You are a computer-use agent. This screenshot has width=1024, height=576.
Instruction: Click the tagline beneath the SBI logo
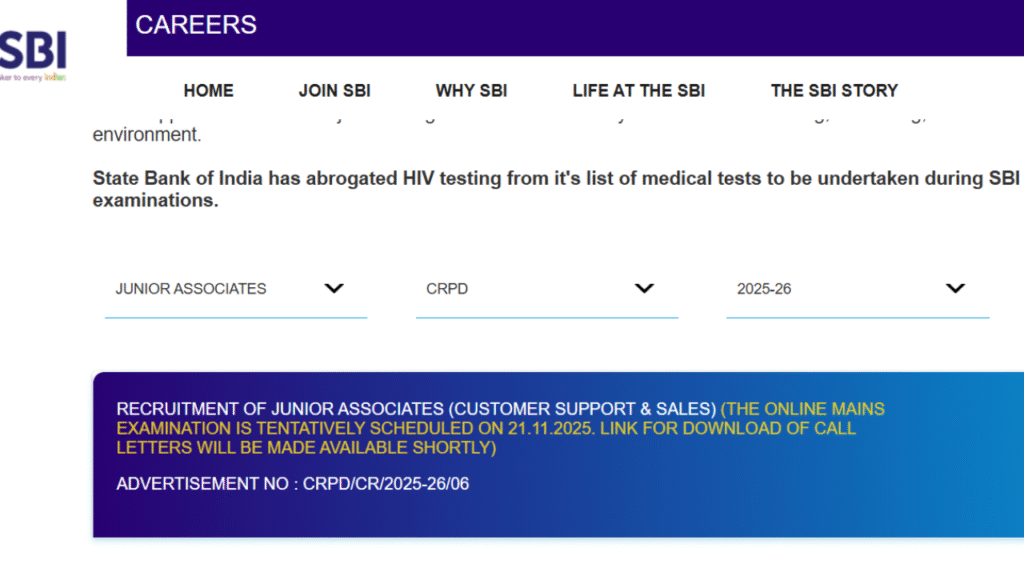coord(33,77)
